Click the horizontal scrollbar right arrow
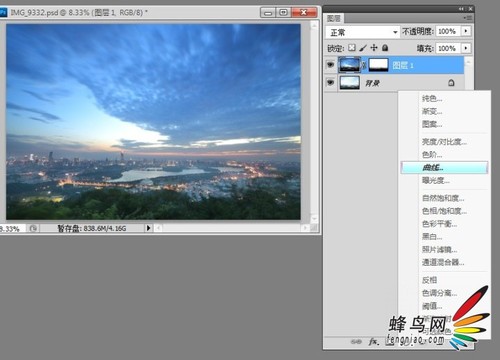The width and height of the screenshot is (500, 360). point(305,228)
